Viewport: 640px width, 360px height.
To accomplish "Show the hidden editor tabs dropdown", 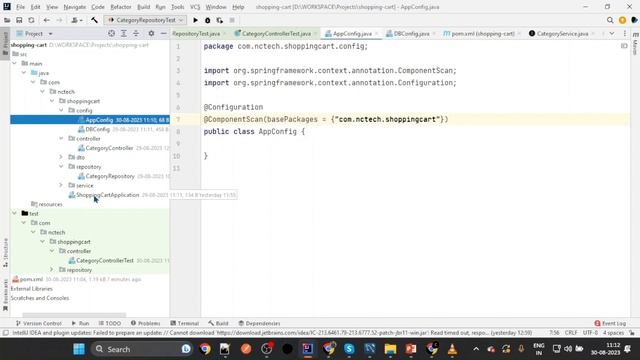I will pos(612,33).
